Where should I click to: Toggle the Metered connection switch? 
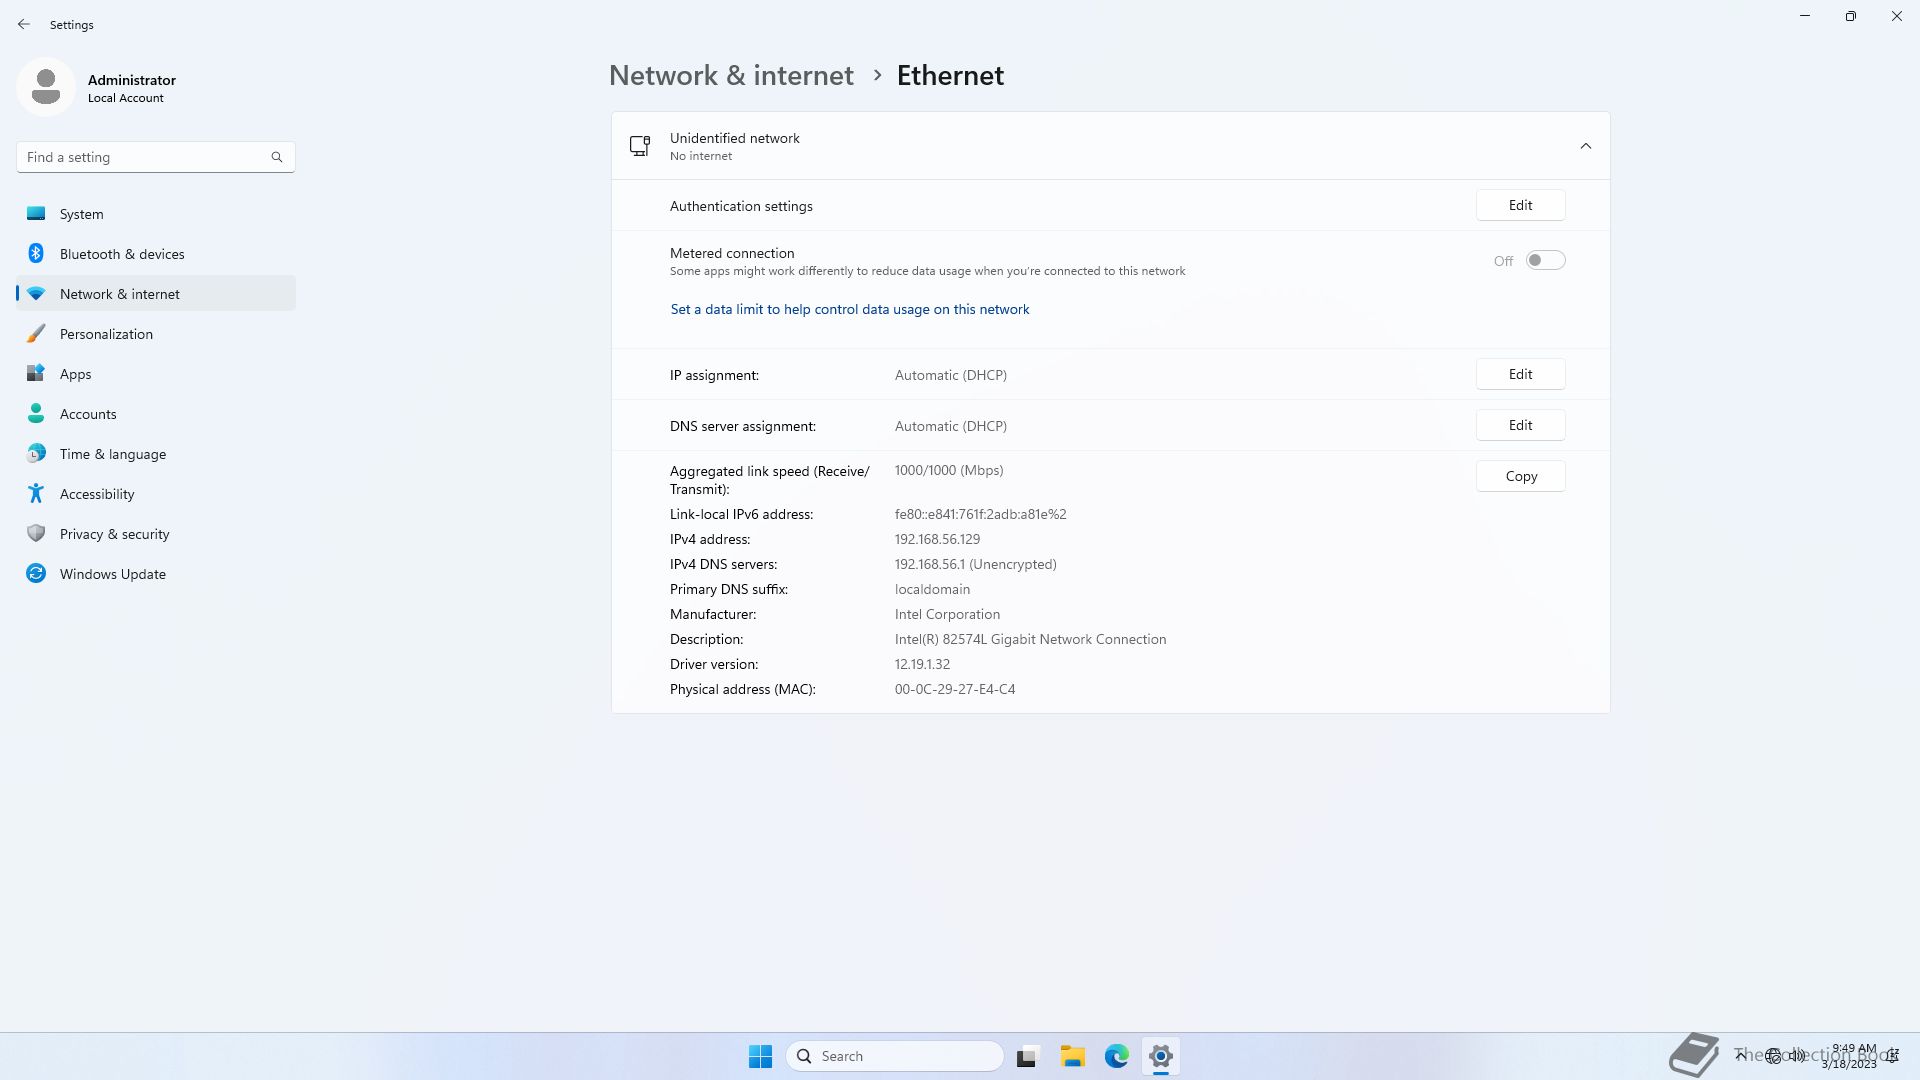click(x=1545, y=261)
